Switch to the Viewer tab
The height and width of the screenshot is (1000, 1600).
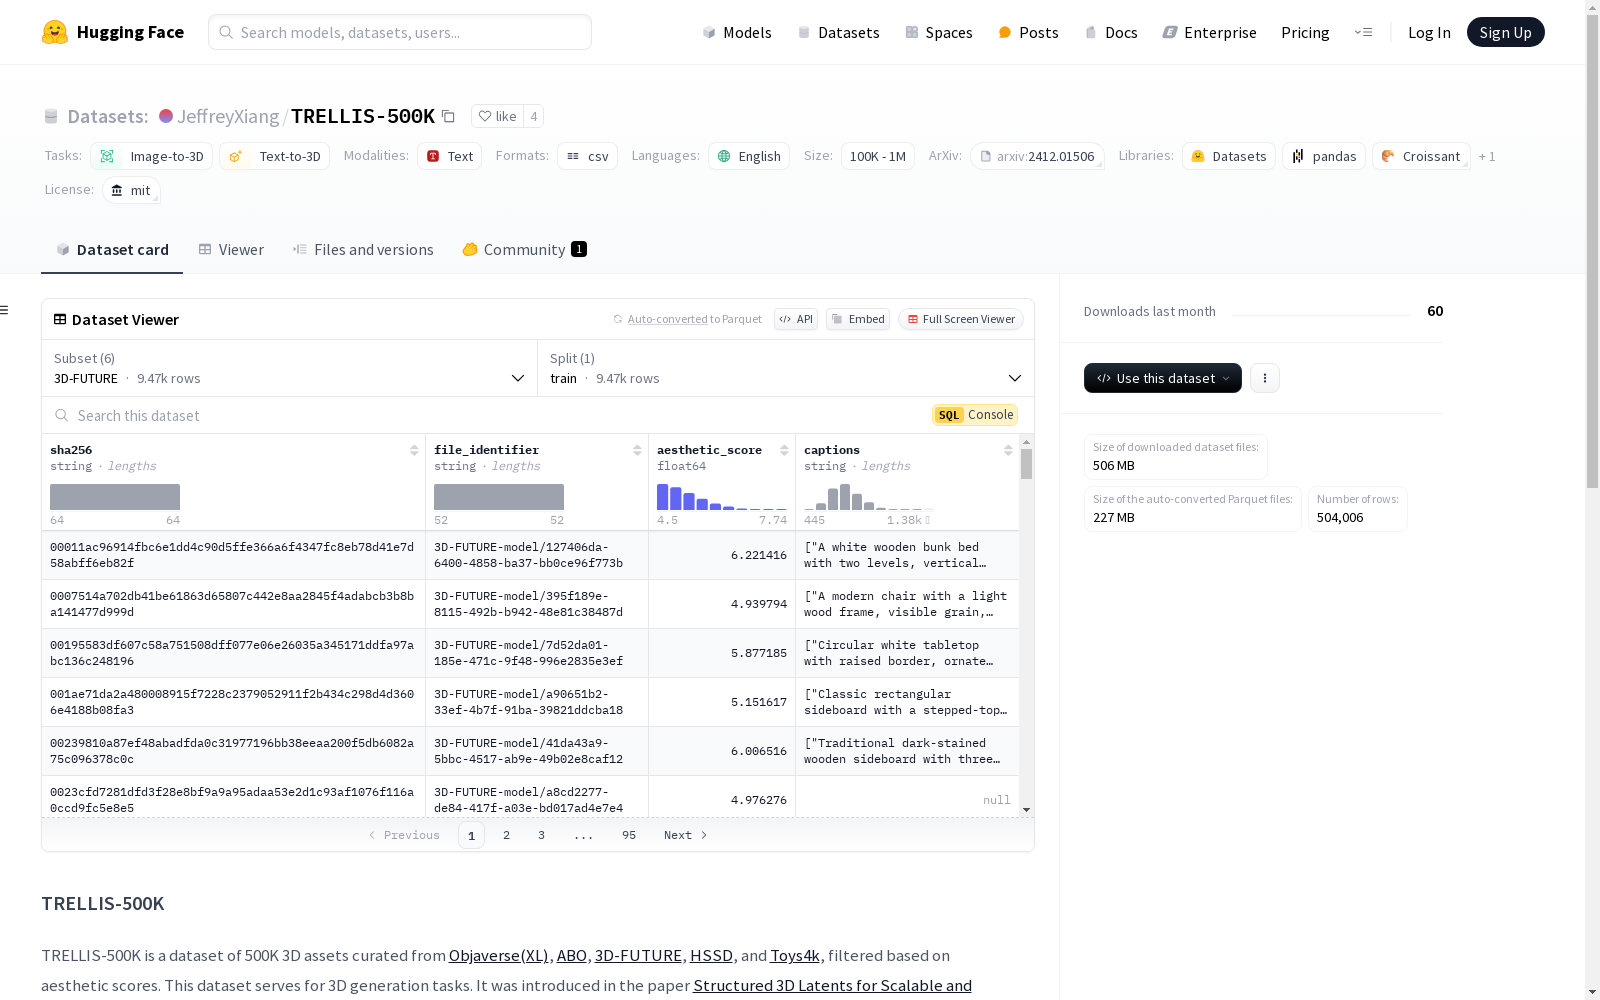click(x=231, y=250)
